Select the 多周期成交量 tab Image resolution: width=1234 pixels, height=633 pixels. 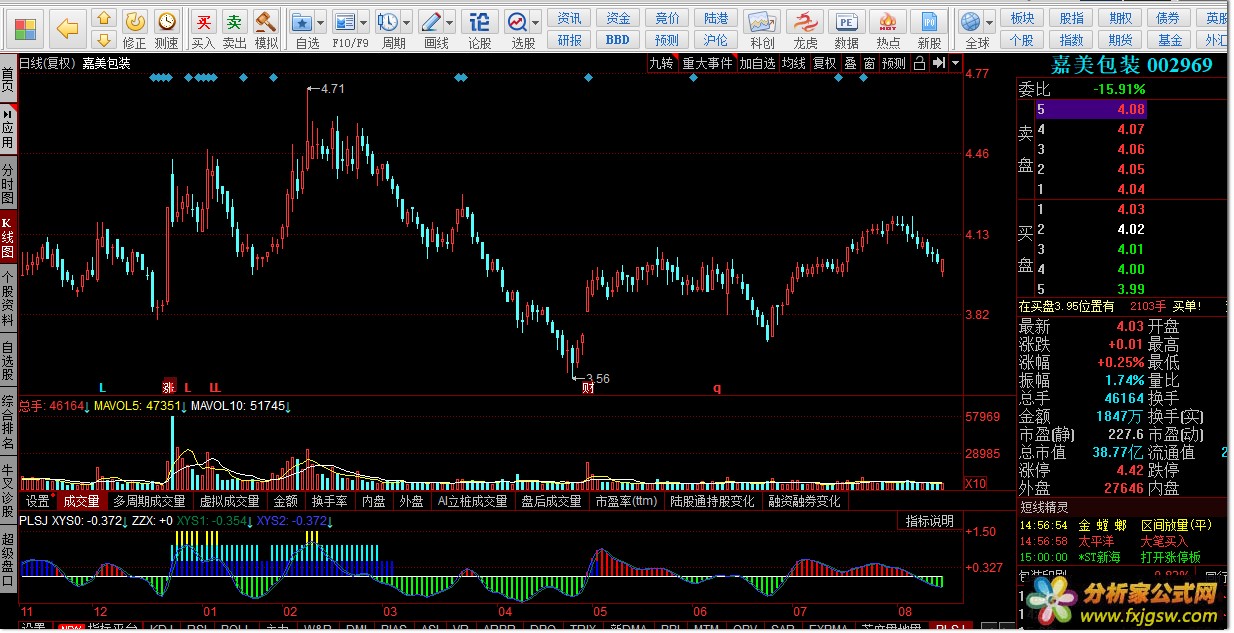click(149, 501)
